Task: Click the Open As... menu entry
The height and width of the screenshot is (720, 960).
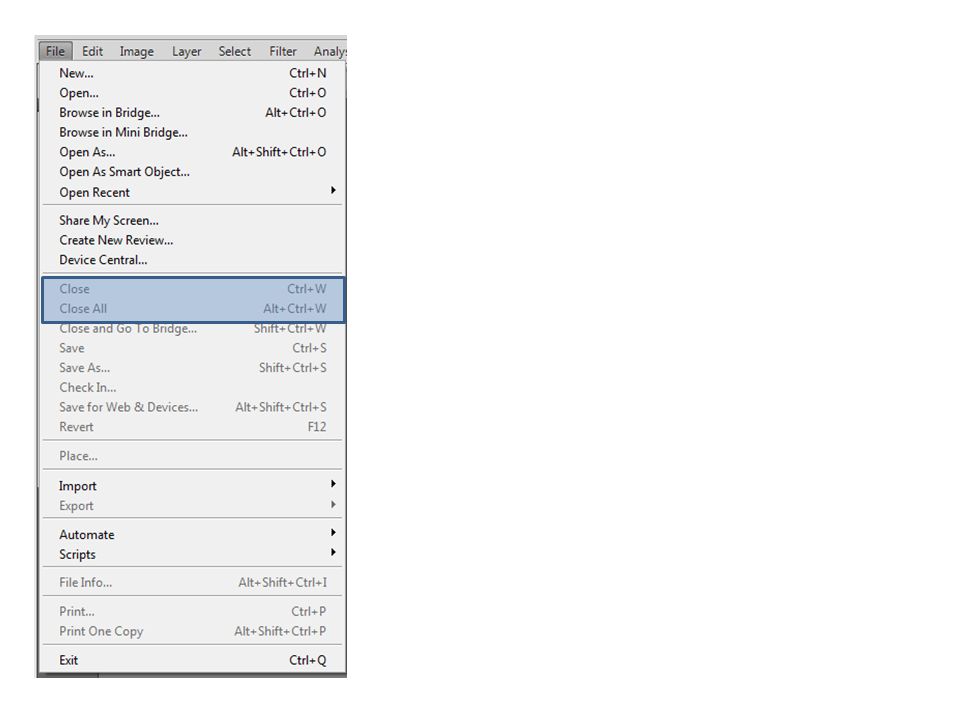Action: pos(193,152)
